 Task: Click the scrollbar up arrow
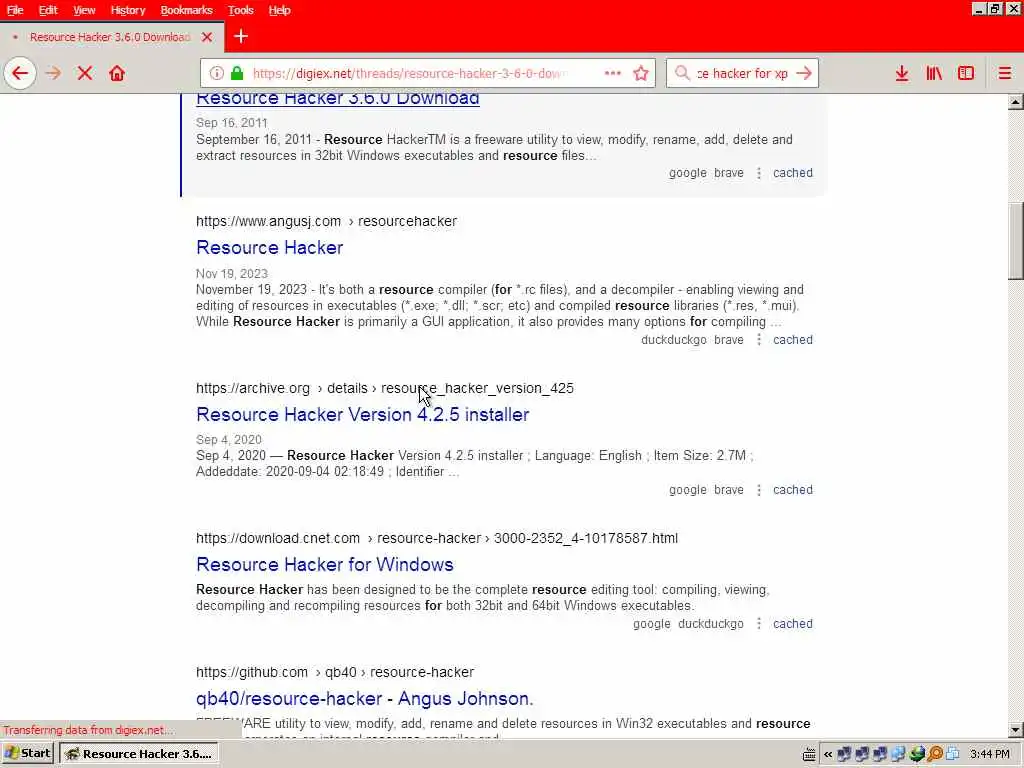click(1016, 102)
